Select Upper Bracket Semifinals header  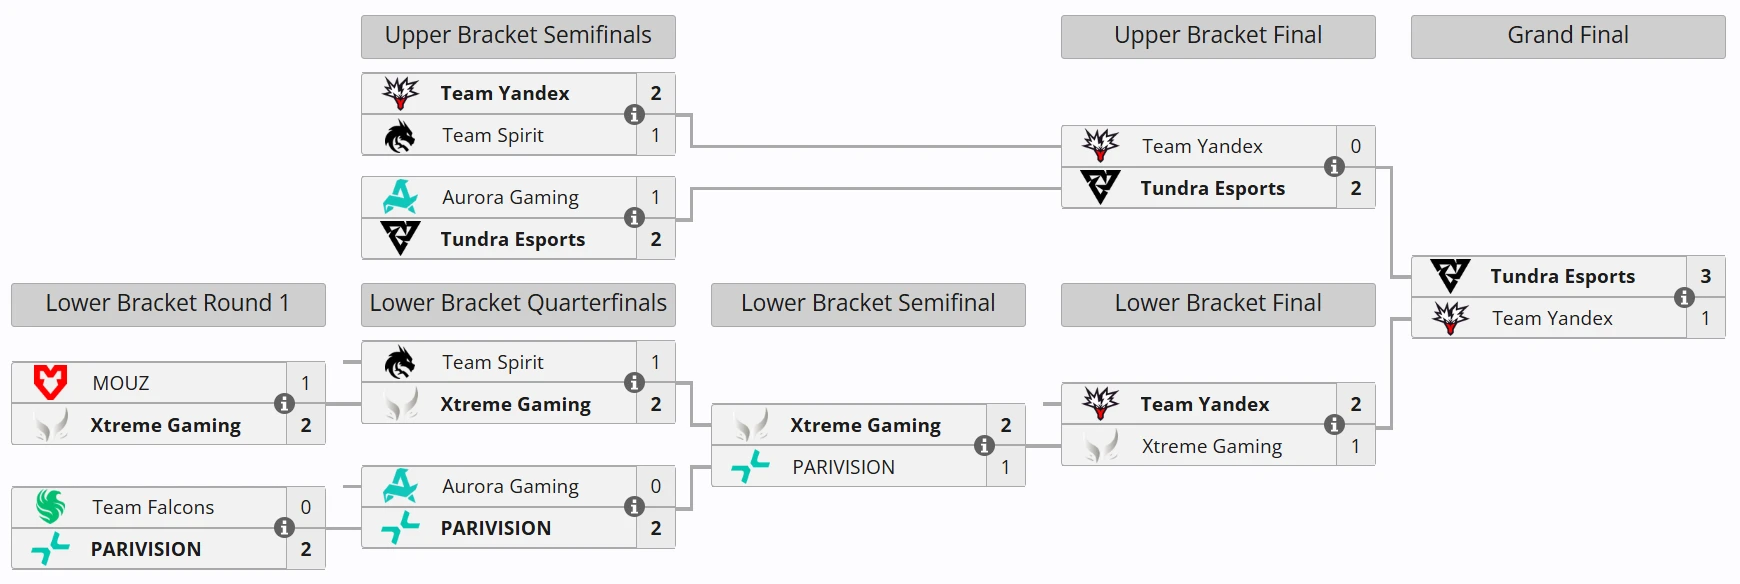point(518,36)
